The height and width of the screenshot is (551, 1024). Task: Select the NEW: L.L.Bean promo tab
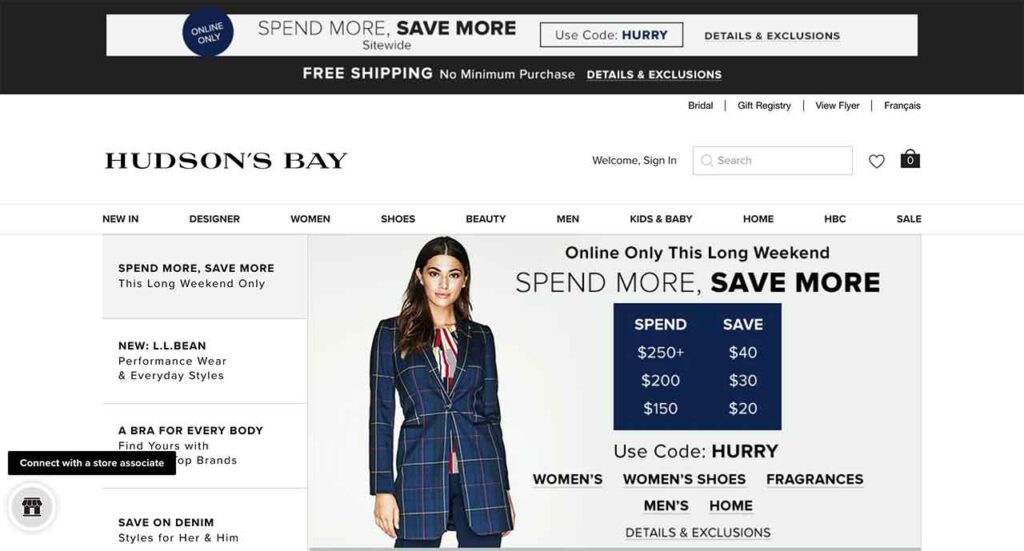pyautogui.click(x=204, y=361)
